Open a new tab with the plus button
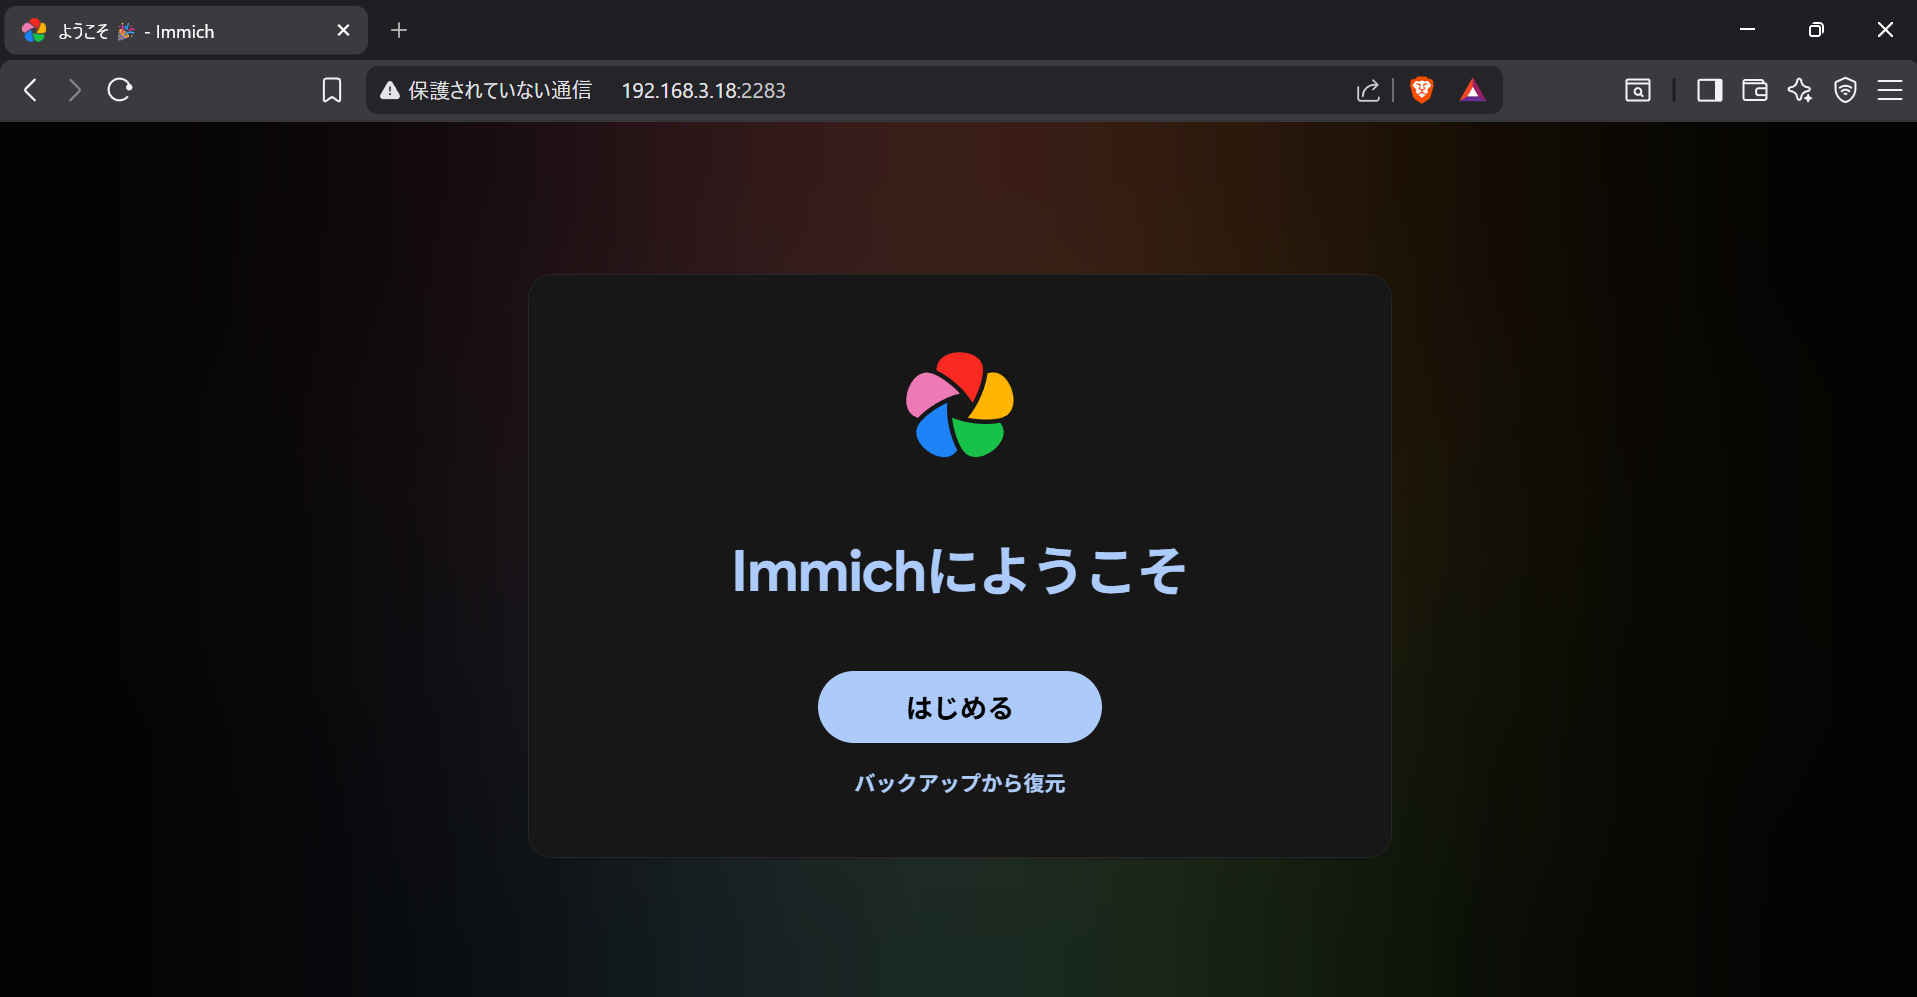The width and height of the screenshot is (1917, 997). click(399, 30)
